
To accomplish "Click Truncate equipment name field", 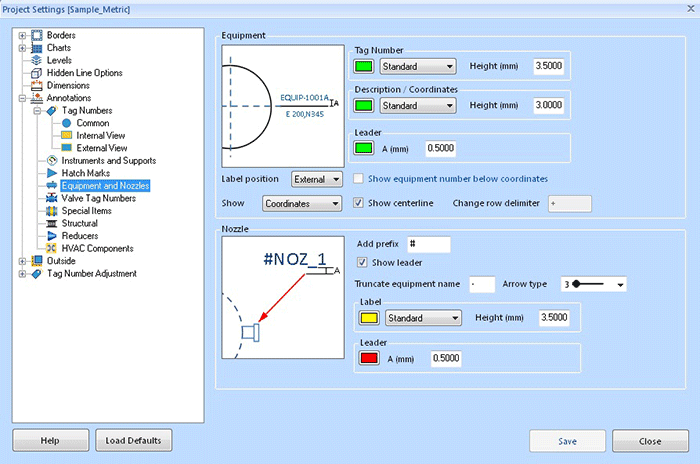I will click(482, 284).
